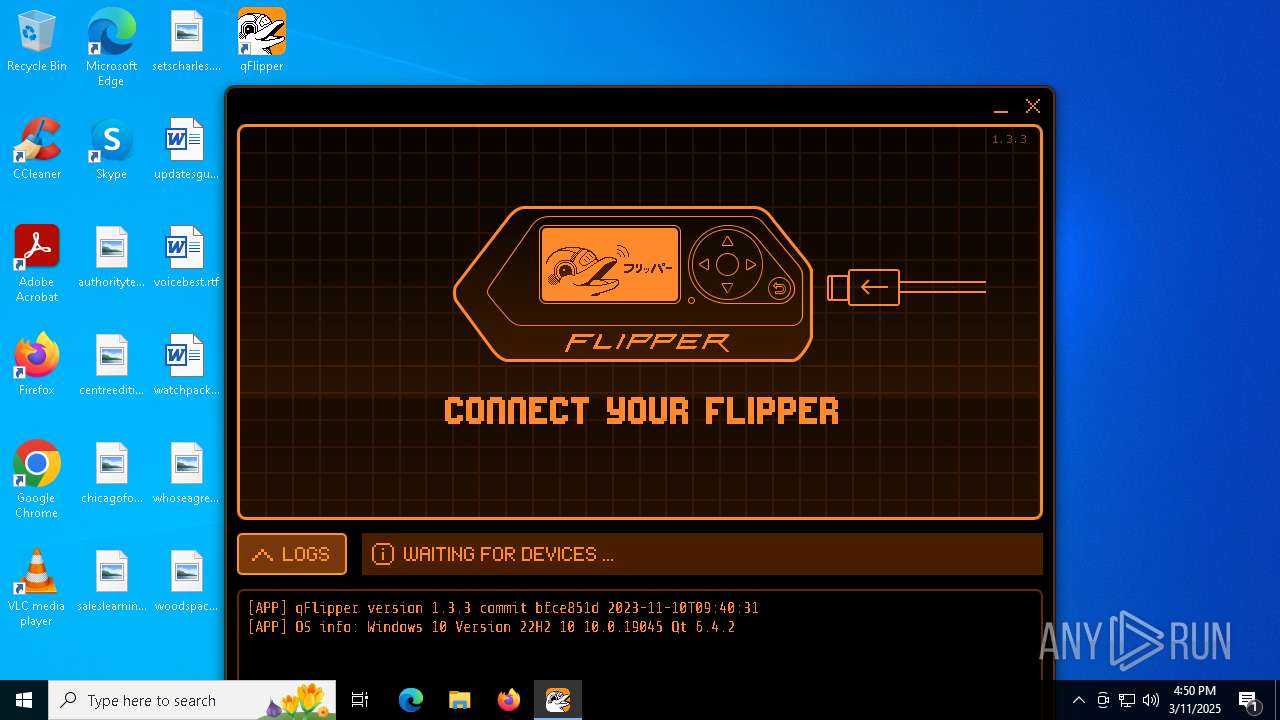Click the version label 1.3.3
1280x720 pixels.
1009,139
